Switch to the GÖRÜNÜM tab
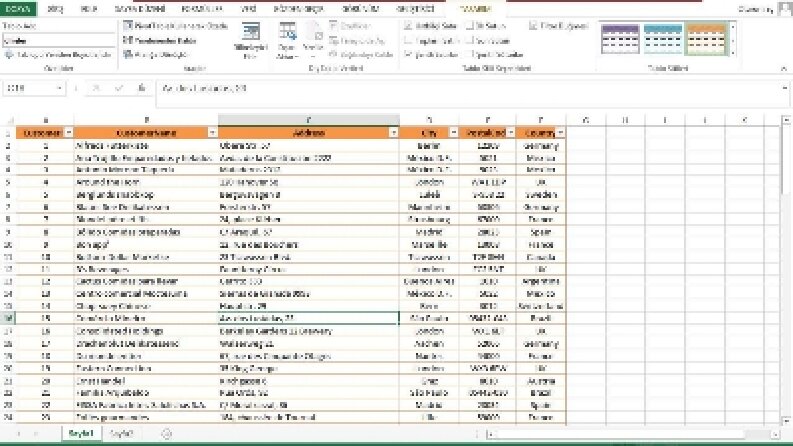Screen dimensions: 793x446 361,9
